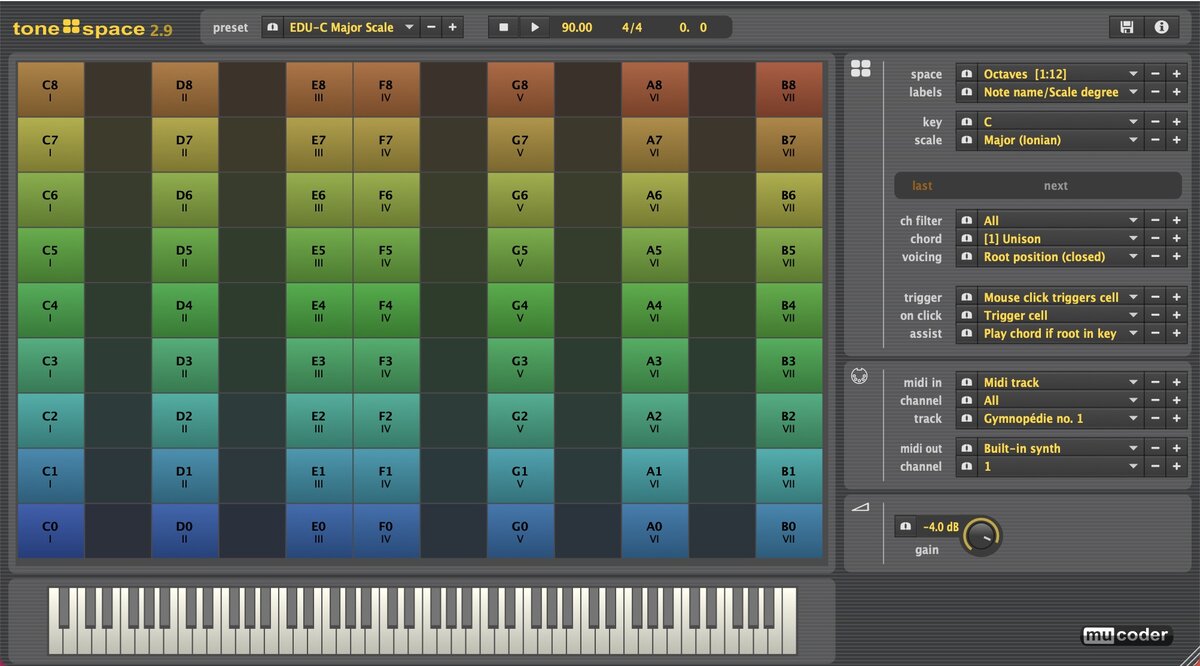
Task: Click the volume ramp icon in gain panel
Action: tap(860, 507)
